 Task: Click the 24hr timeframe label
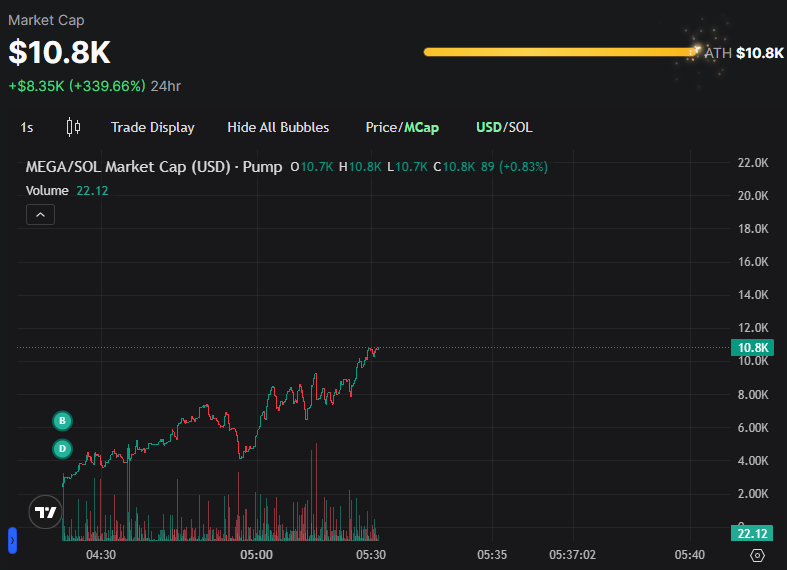tap(166, 86)
